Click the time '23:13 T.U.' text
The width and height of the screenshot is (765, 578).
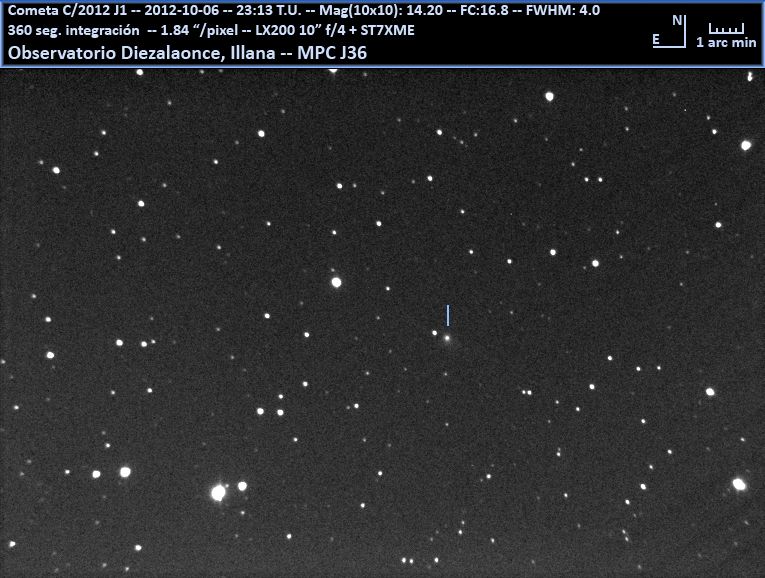[269, 10]
